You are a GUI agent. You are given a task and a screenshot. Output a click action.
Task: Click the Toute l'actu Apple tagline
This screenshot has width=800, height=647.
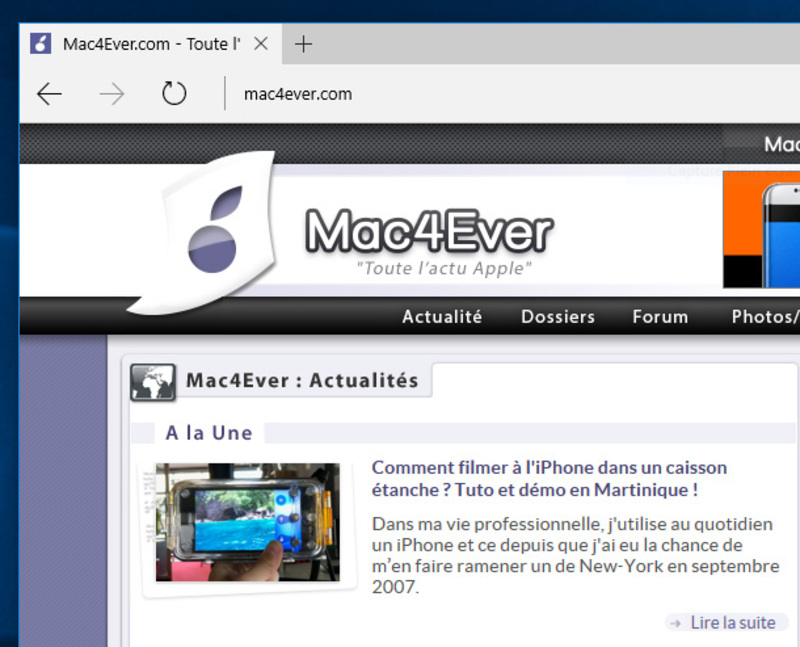(443, 268)
